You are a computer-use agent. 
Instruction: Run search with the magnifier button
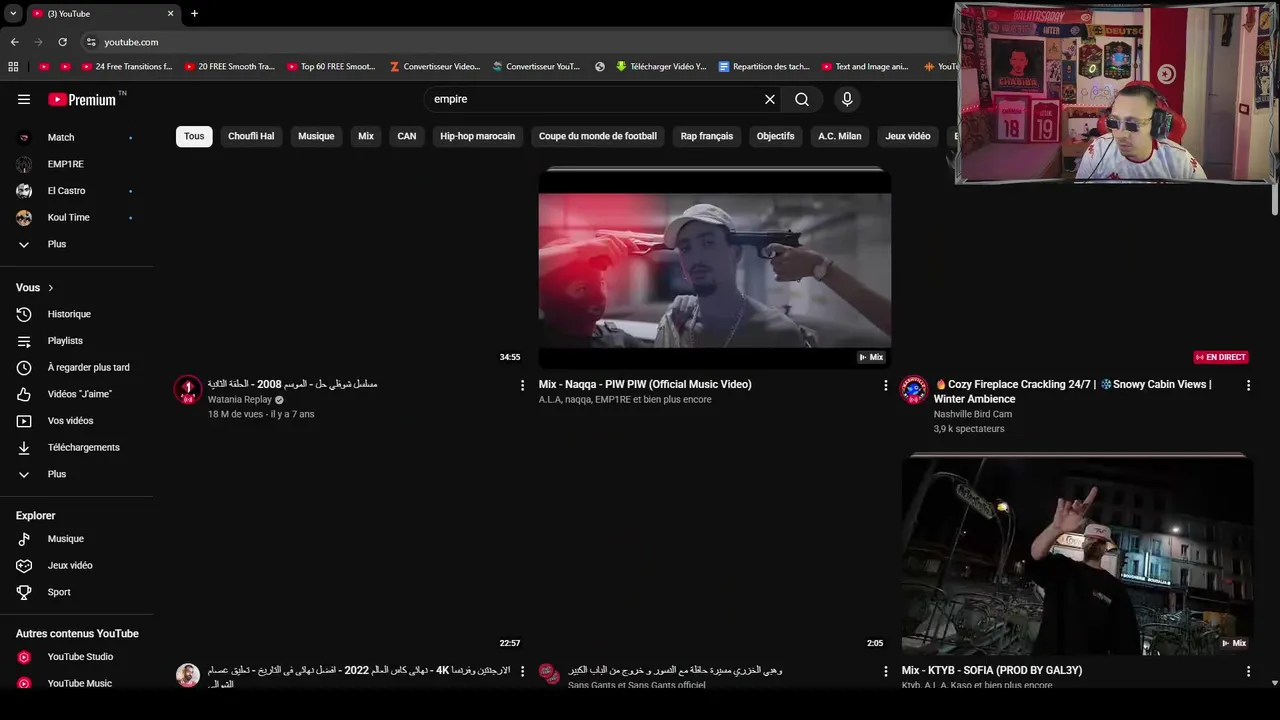coord(802,99)
